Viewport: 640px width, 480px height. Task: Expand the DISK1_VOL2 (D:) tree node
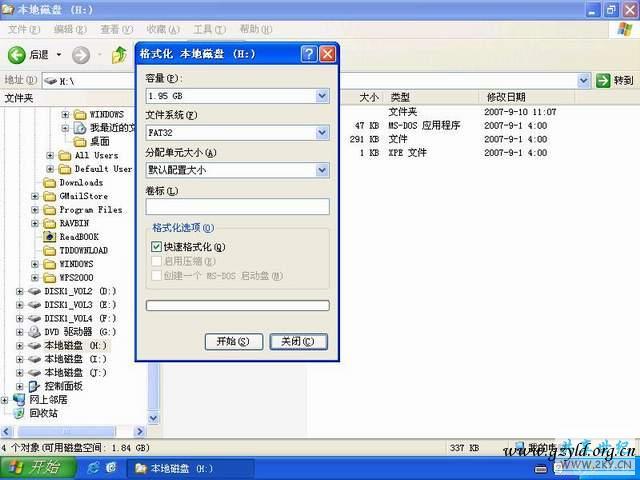point(21,291)
